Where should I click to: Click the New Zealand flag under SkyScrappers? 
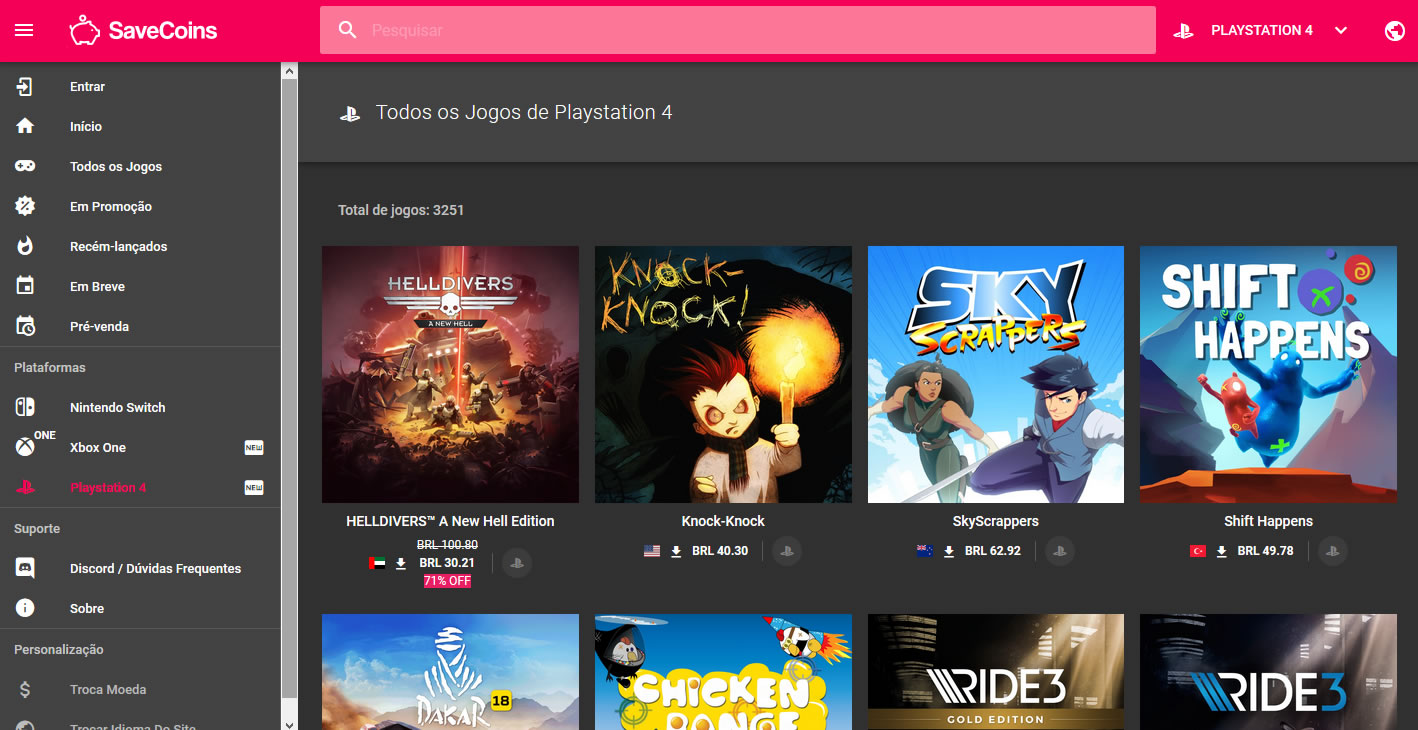click(x=925, y=551)
